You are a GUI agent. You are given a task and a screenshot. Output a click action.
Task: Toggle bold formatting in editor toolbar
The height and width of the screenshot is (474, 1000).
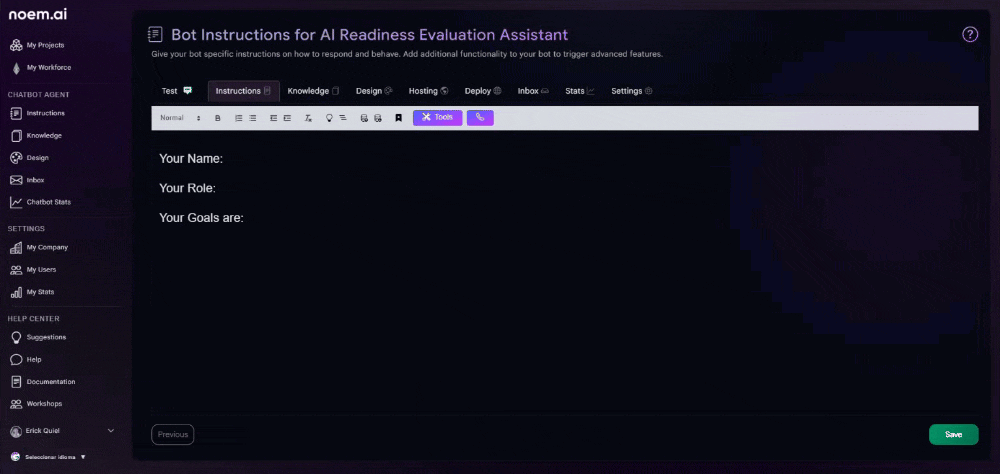(218, 118)
